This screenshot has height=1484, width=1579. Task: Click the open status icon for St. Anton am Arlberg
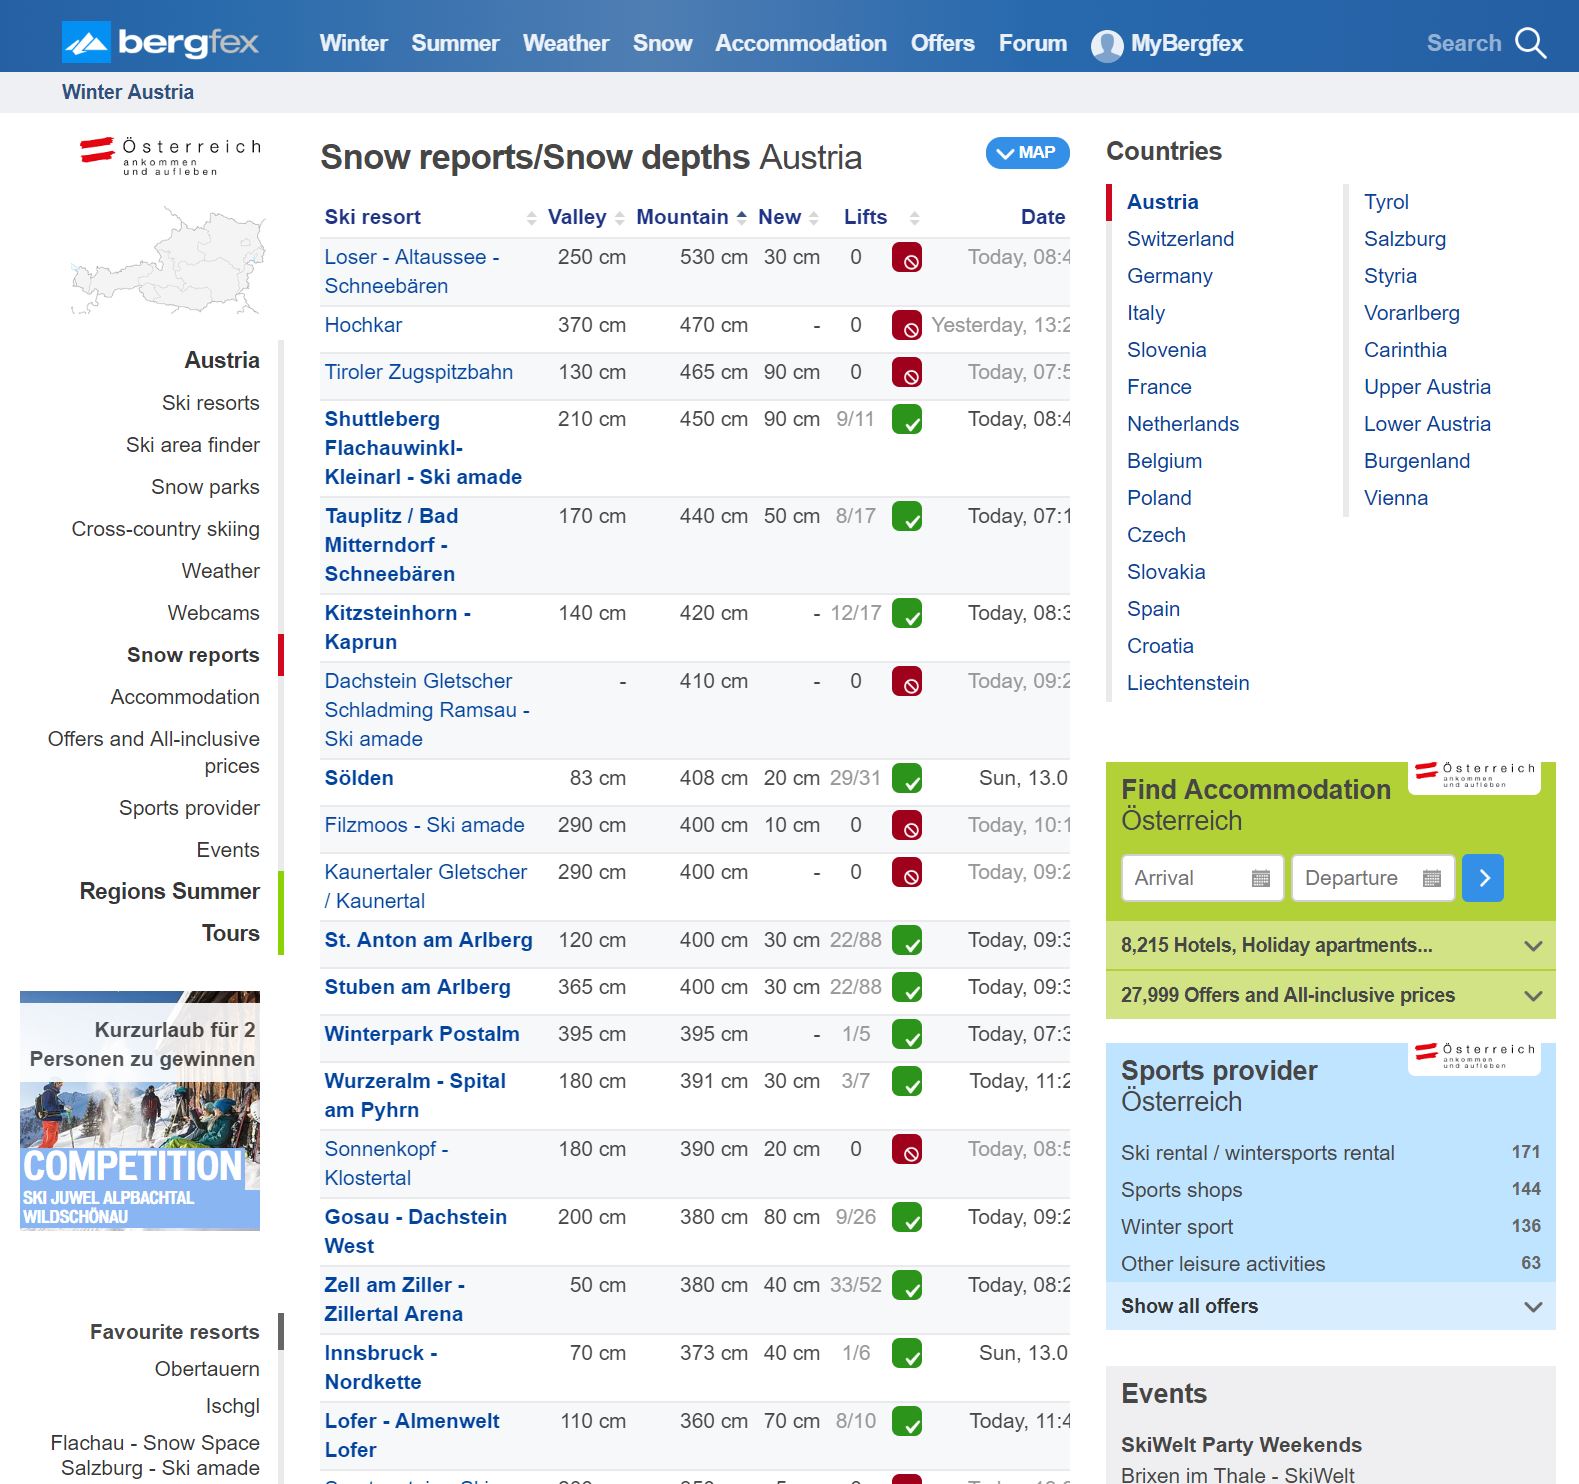point(907,941)
